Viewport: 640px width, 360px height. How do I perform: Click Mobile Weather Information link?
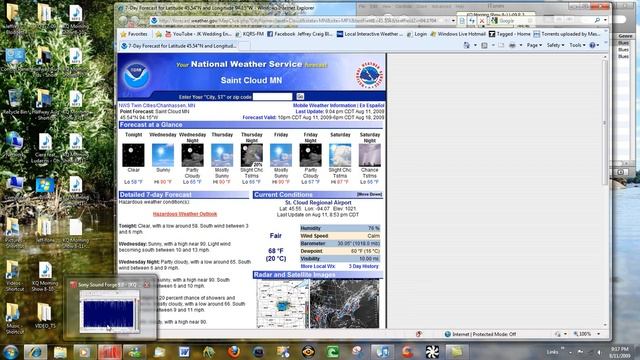click(x=324, y=105)
